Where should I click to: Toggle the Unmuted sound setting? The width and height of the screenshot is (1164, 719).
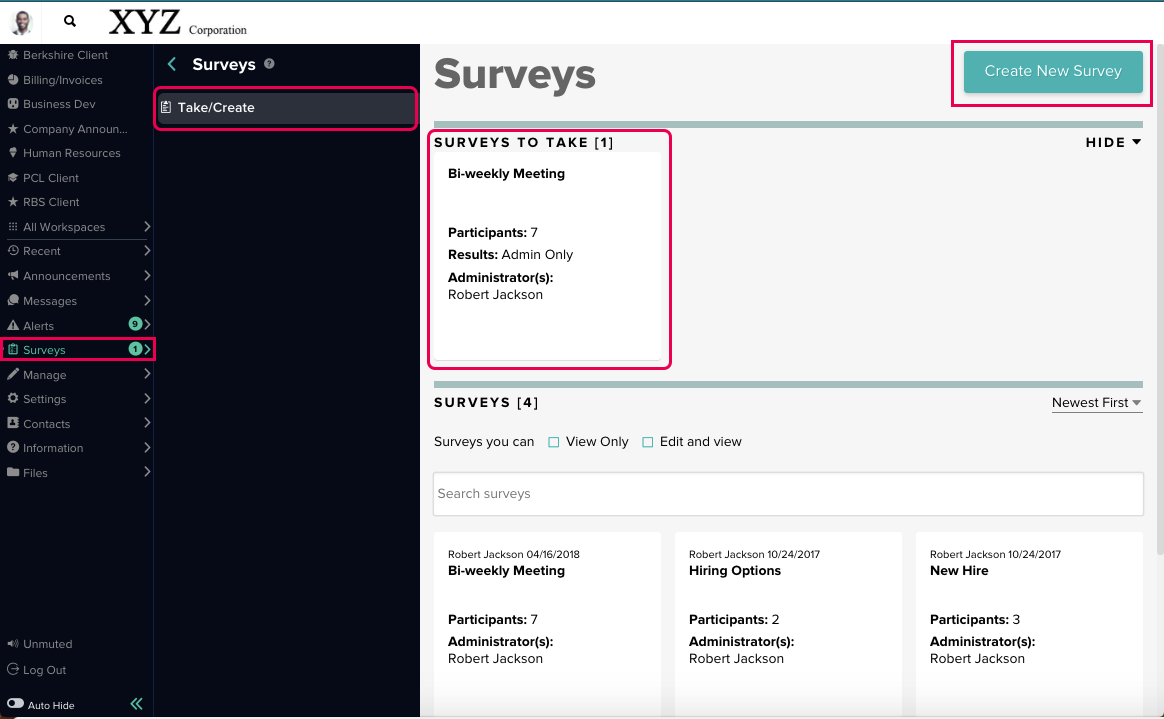tap(40, 644)
